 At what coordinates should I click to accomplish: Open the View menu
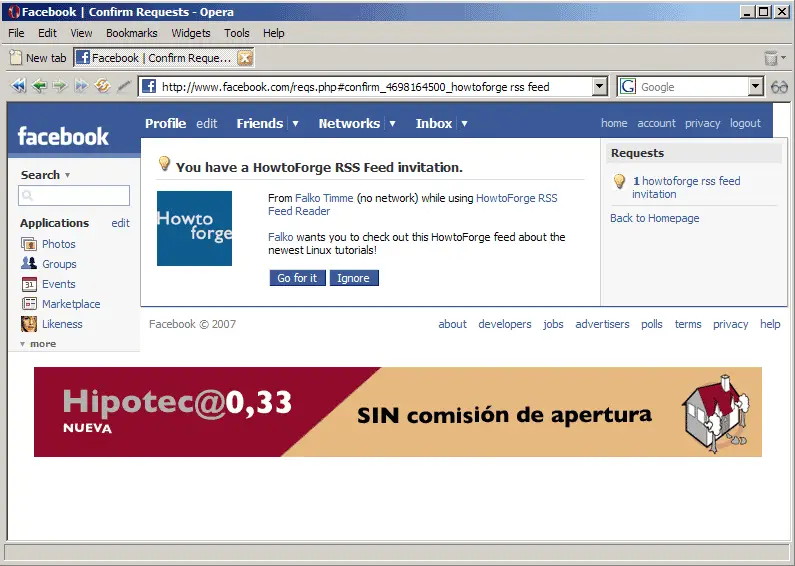point(81,33)
